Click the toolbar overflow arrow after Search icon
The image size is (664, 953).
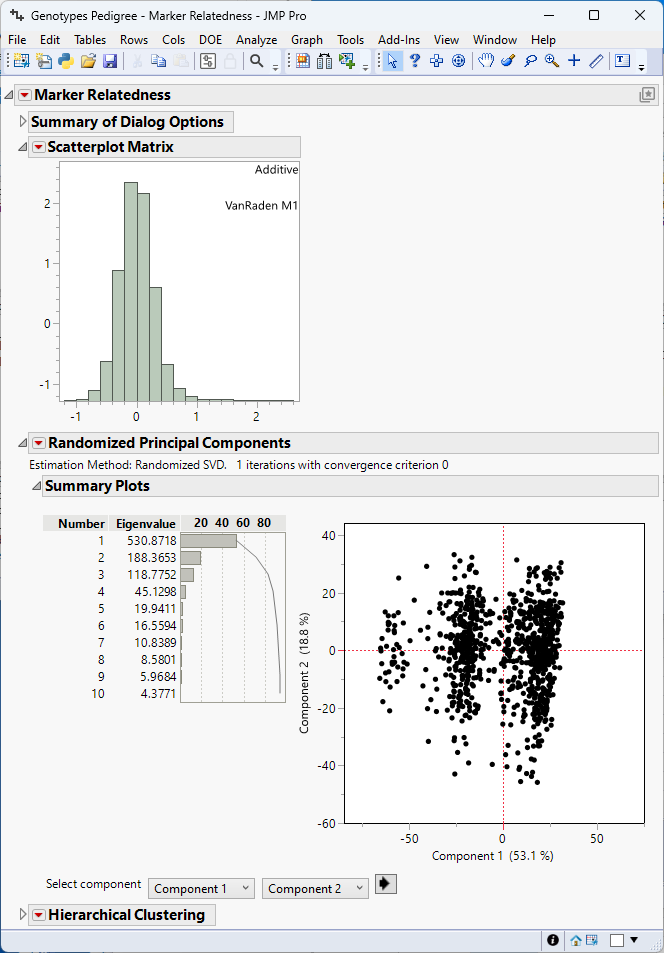click(x=275, y=67)
